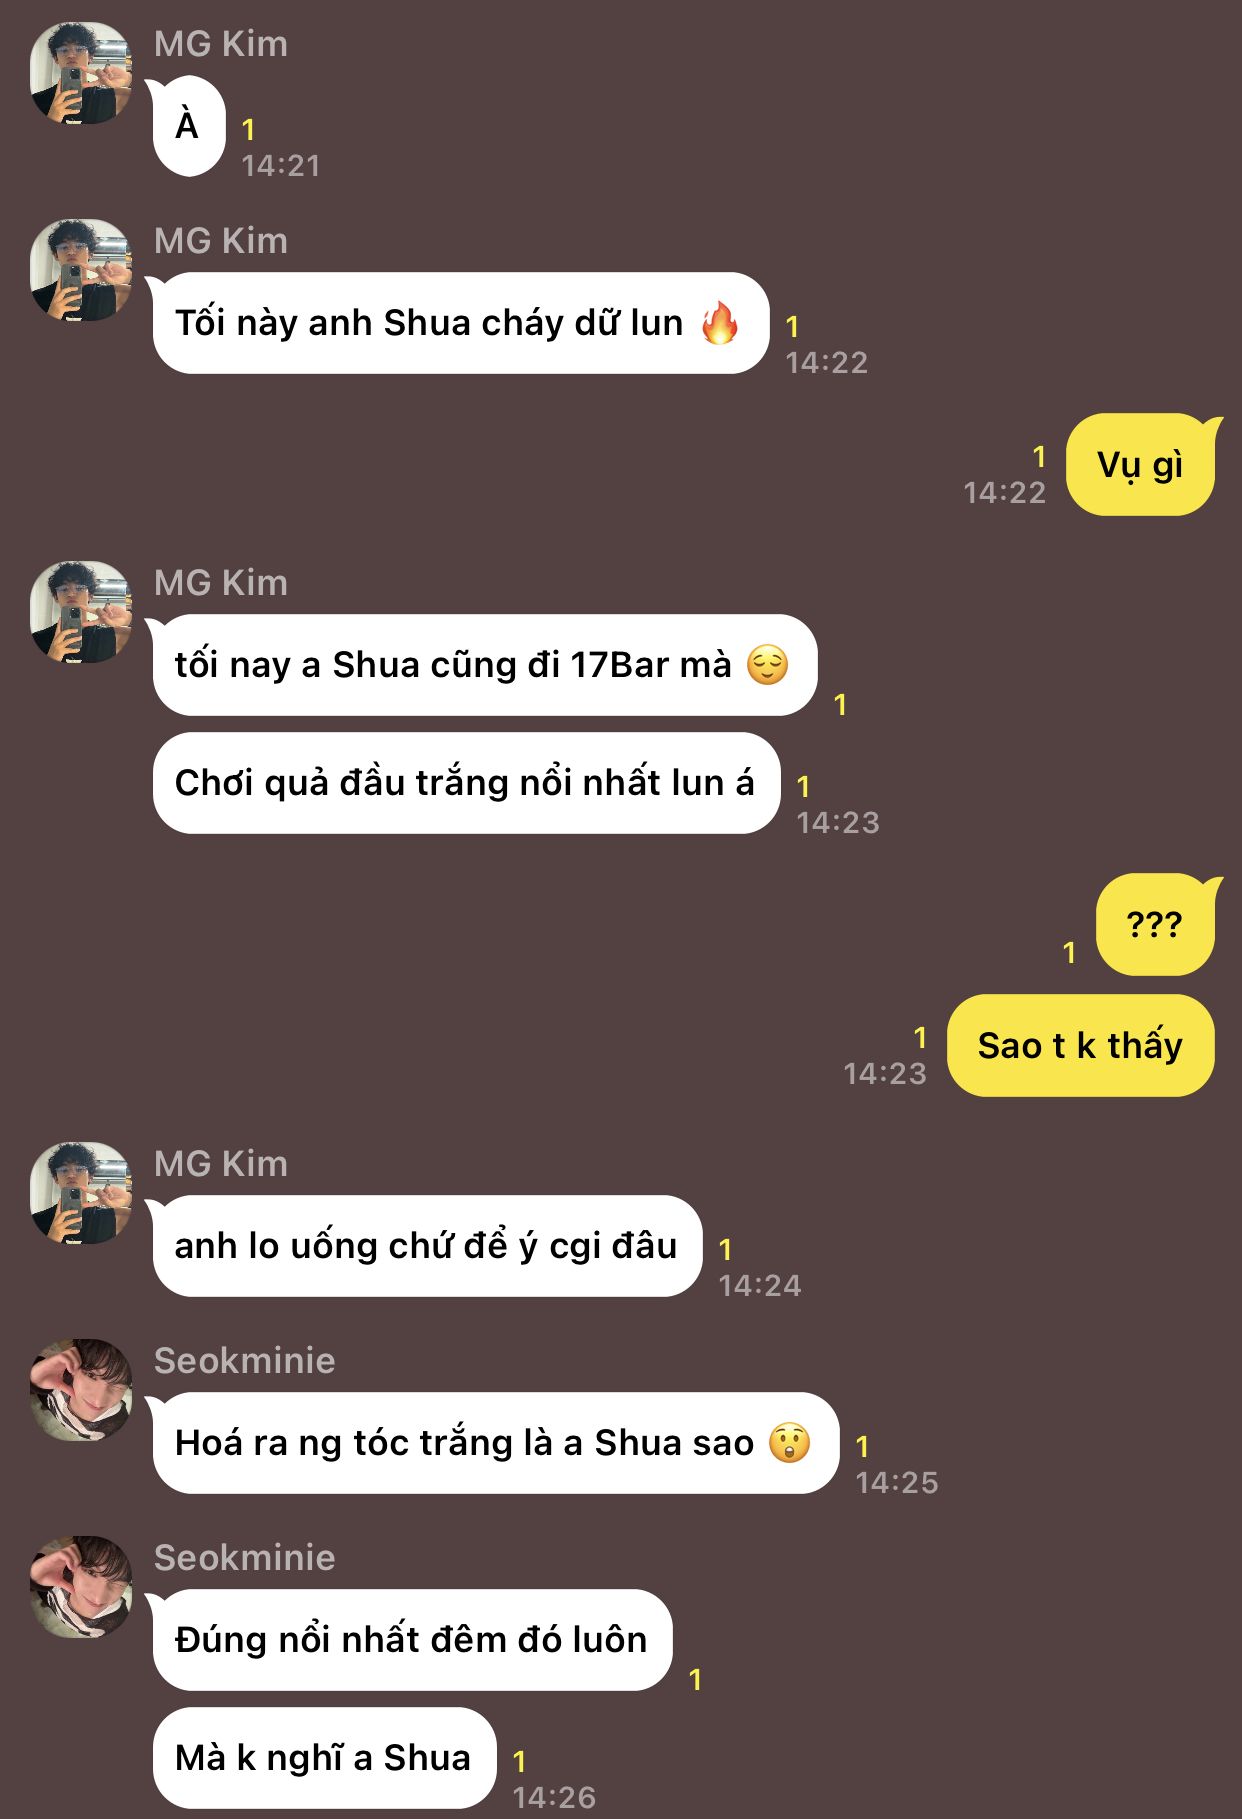
Task: Open MG Kim's avatar beside the 'À' message
Action: point(81,73)
